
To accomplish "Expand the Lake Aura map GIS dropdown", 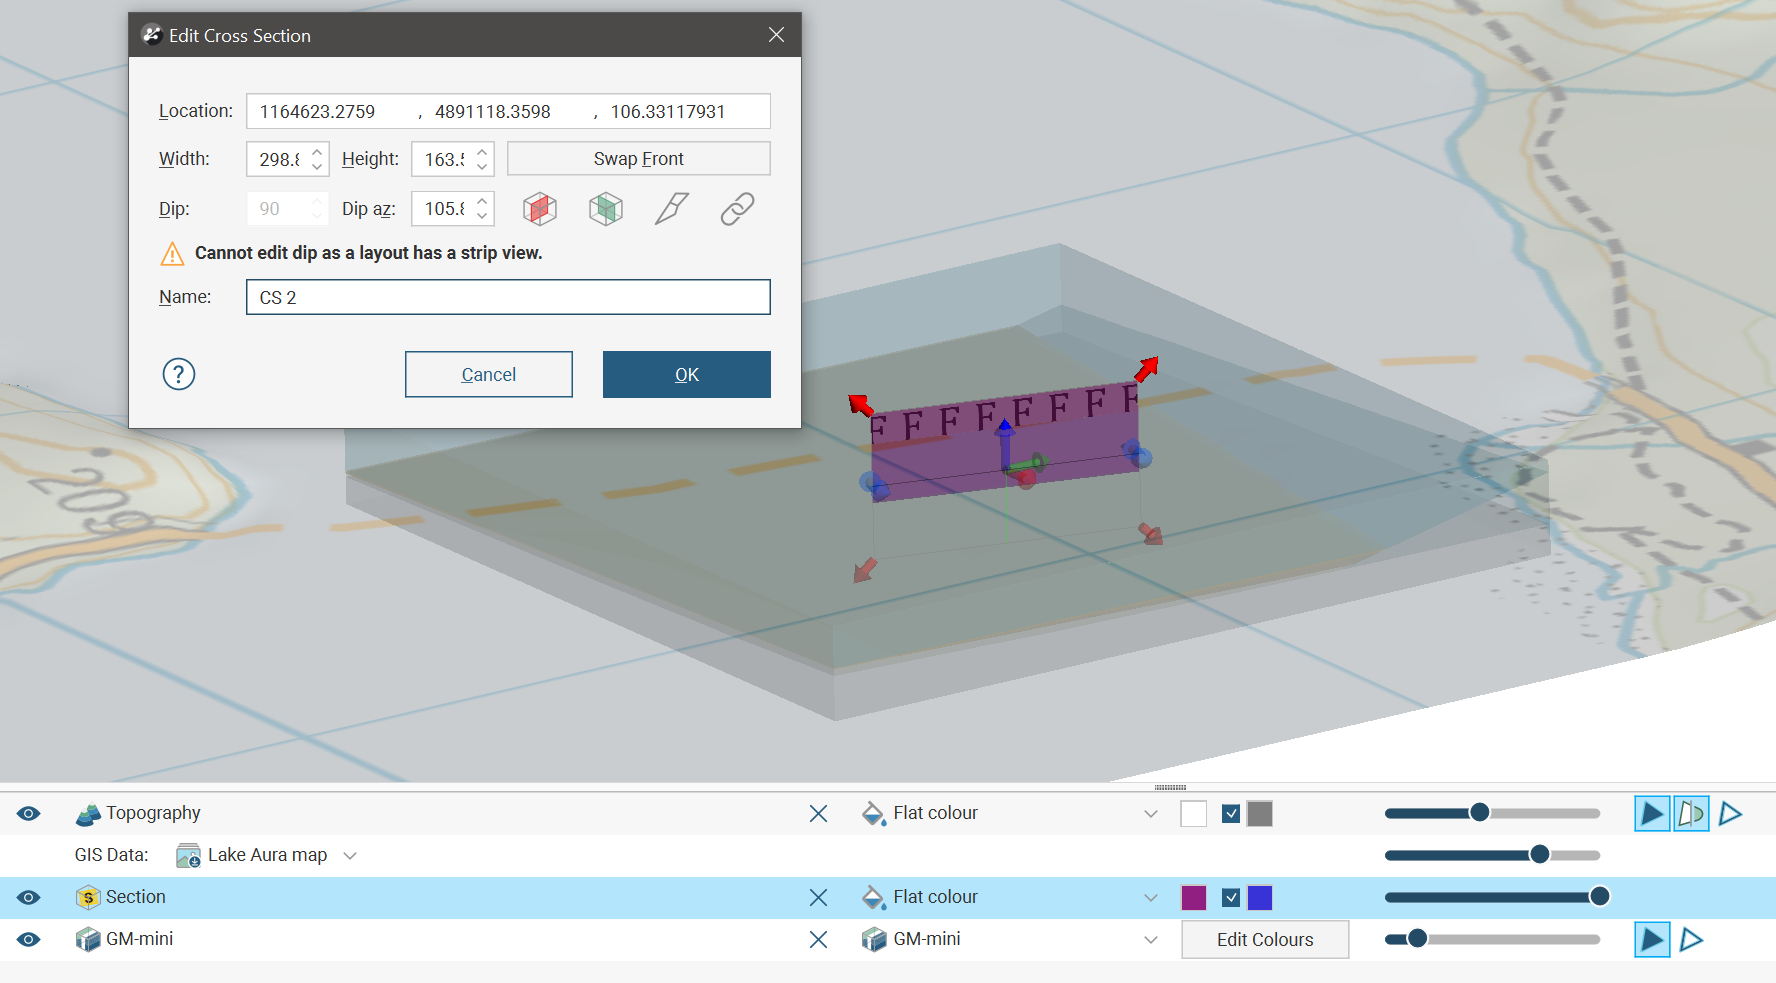I will point(350,856).
